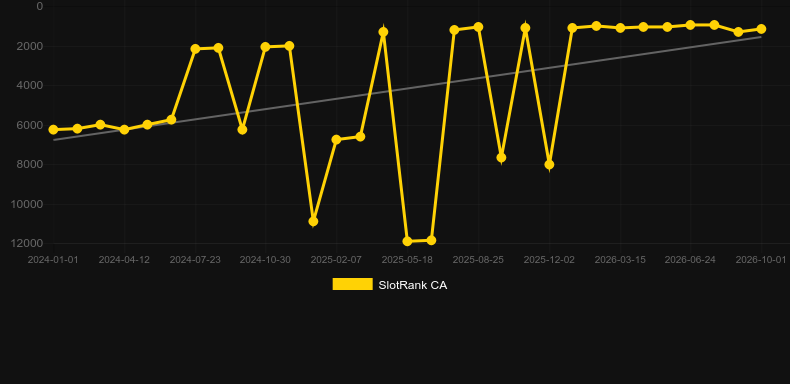Click the x-axis label 2024-04-12
Screen dimensions: 790x384
pyautogui.click(x=124, y=260)
